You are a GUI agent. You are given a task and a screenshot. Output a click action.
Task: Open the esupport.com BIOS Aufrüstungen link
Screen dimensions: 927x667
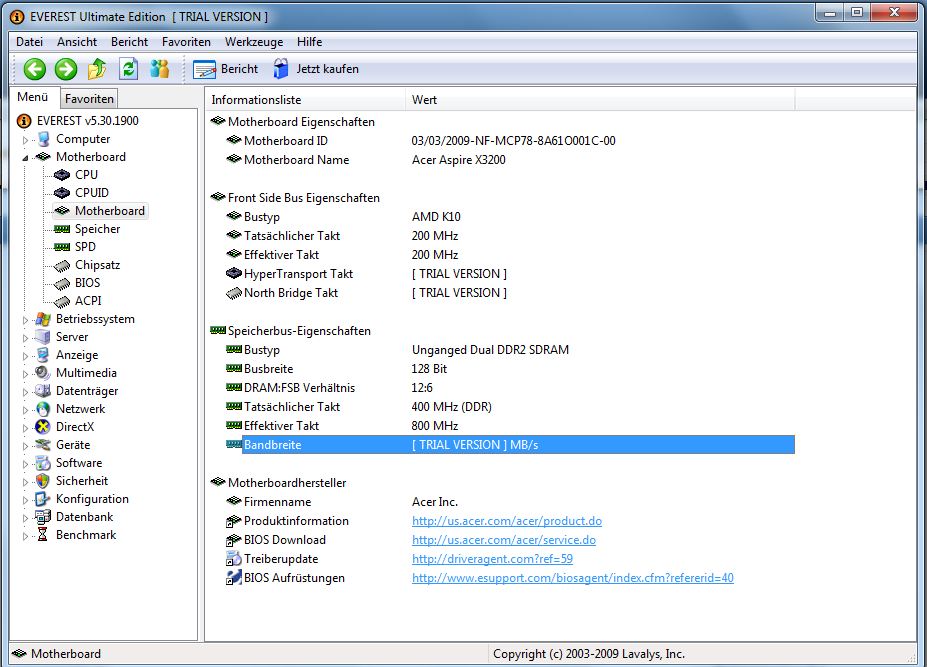pyautogui.click(x=573, y=578)
